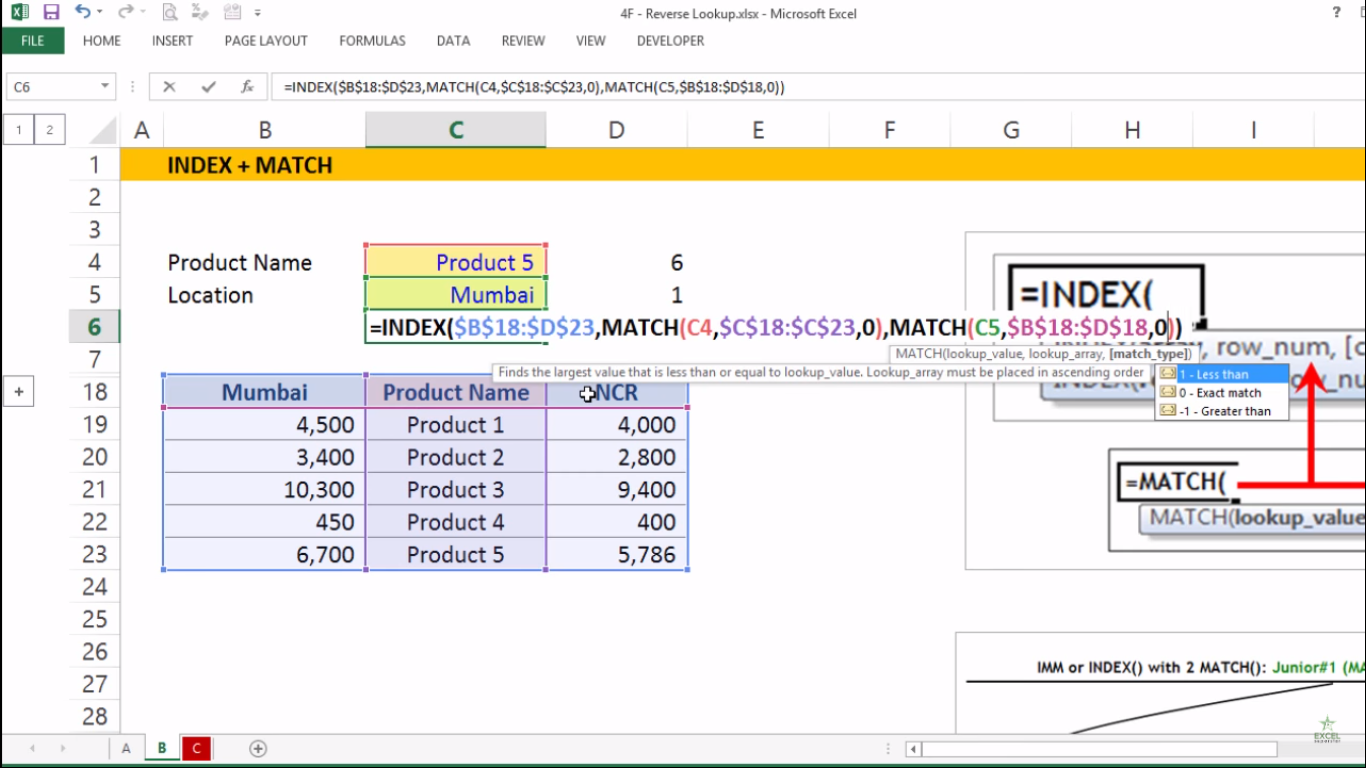The image size is (1366, 768).
Task: Choose '1 - Less than' match type
Action: click(1221, 374)
